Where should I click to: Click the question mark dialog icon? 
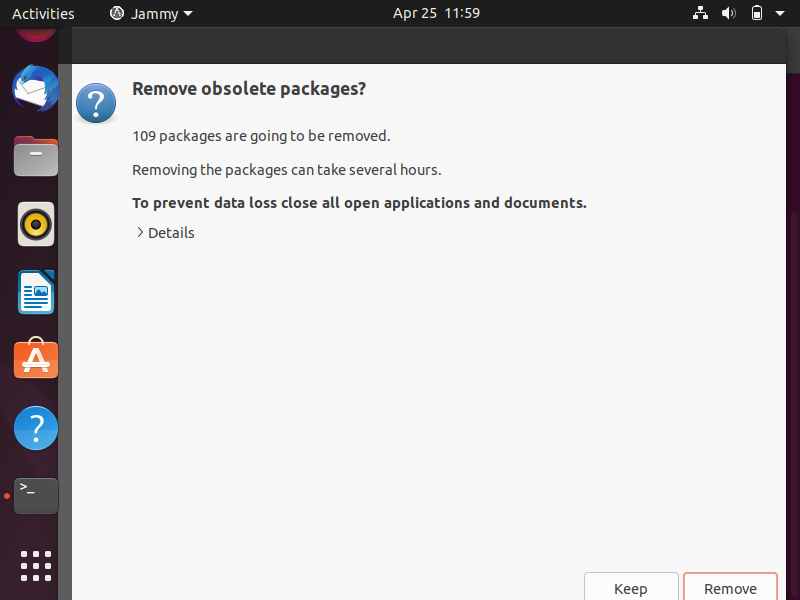96,103
